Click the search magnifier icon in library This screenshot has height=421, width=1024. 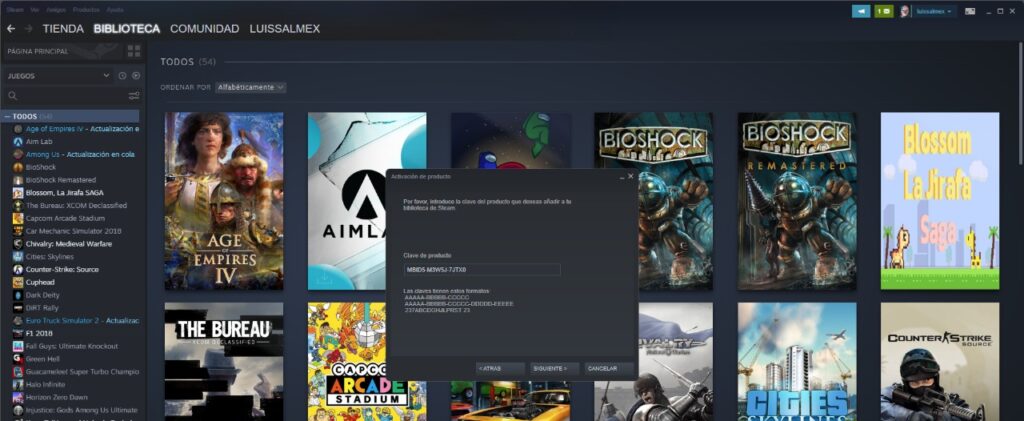pos(12,96)
